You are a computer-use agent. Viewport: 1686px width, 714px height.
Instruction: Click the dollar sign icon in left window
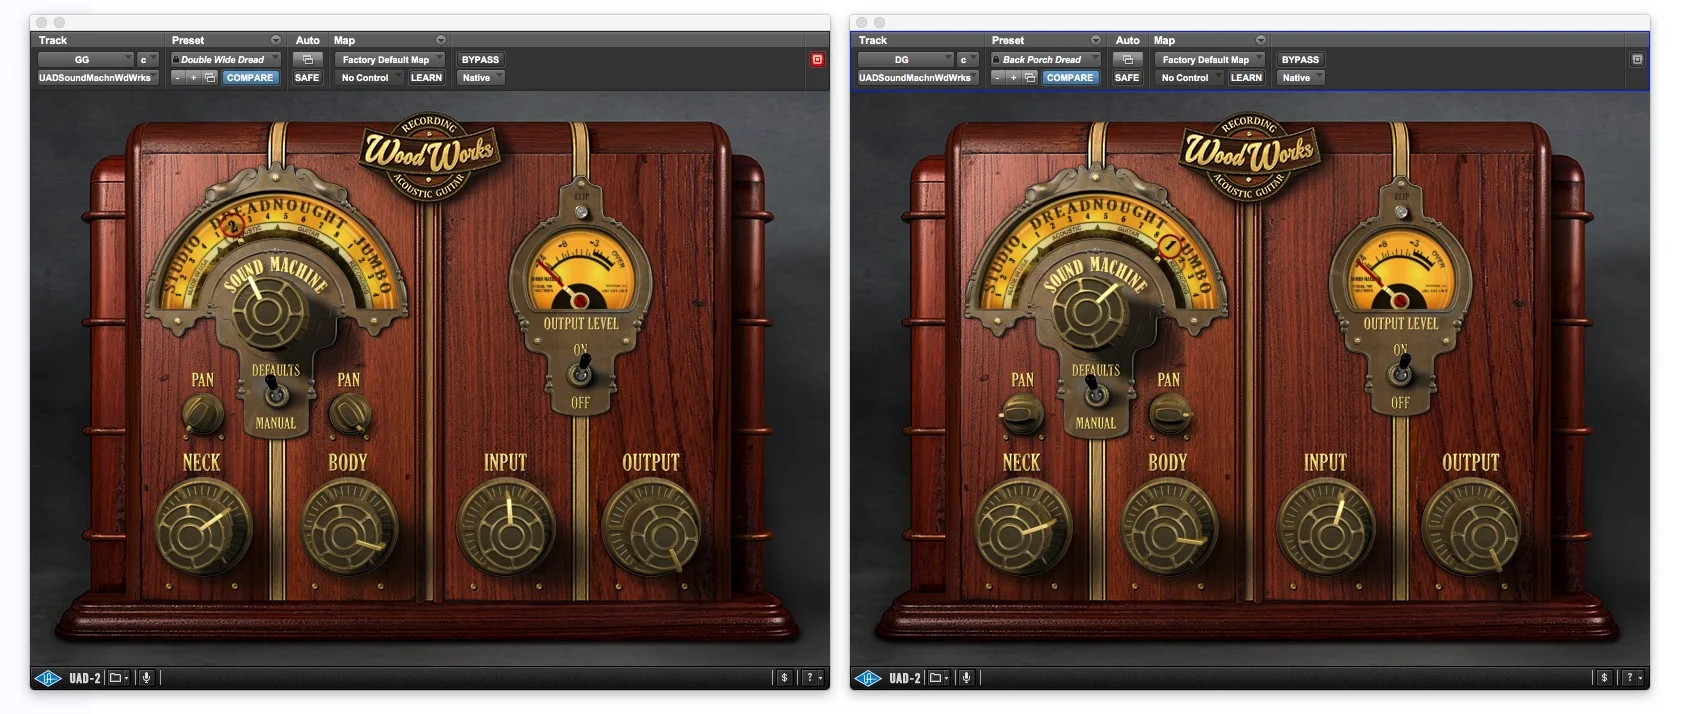785,678
